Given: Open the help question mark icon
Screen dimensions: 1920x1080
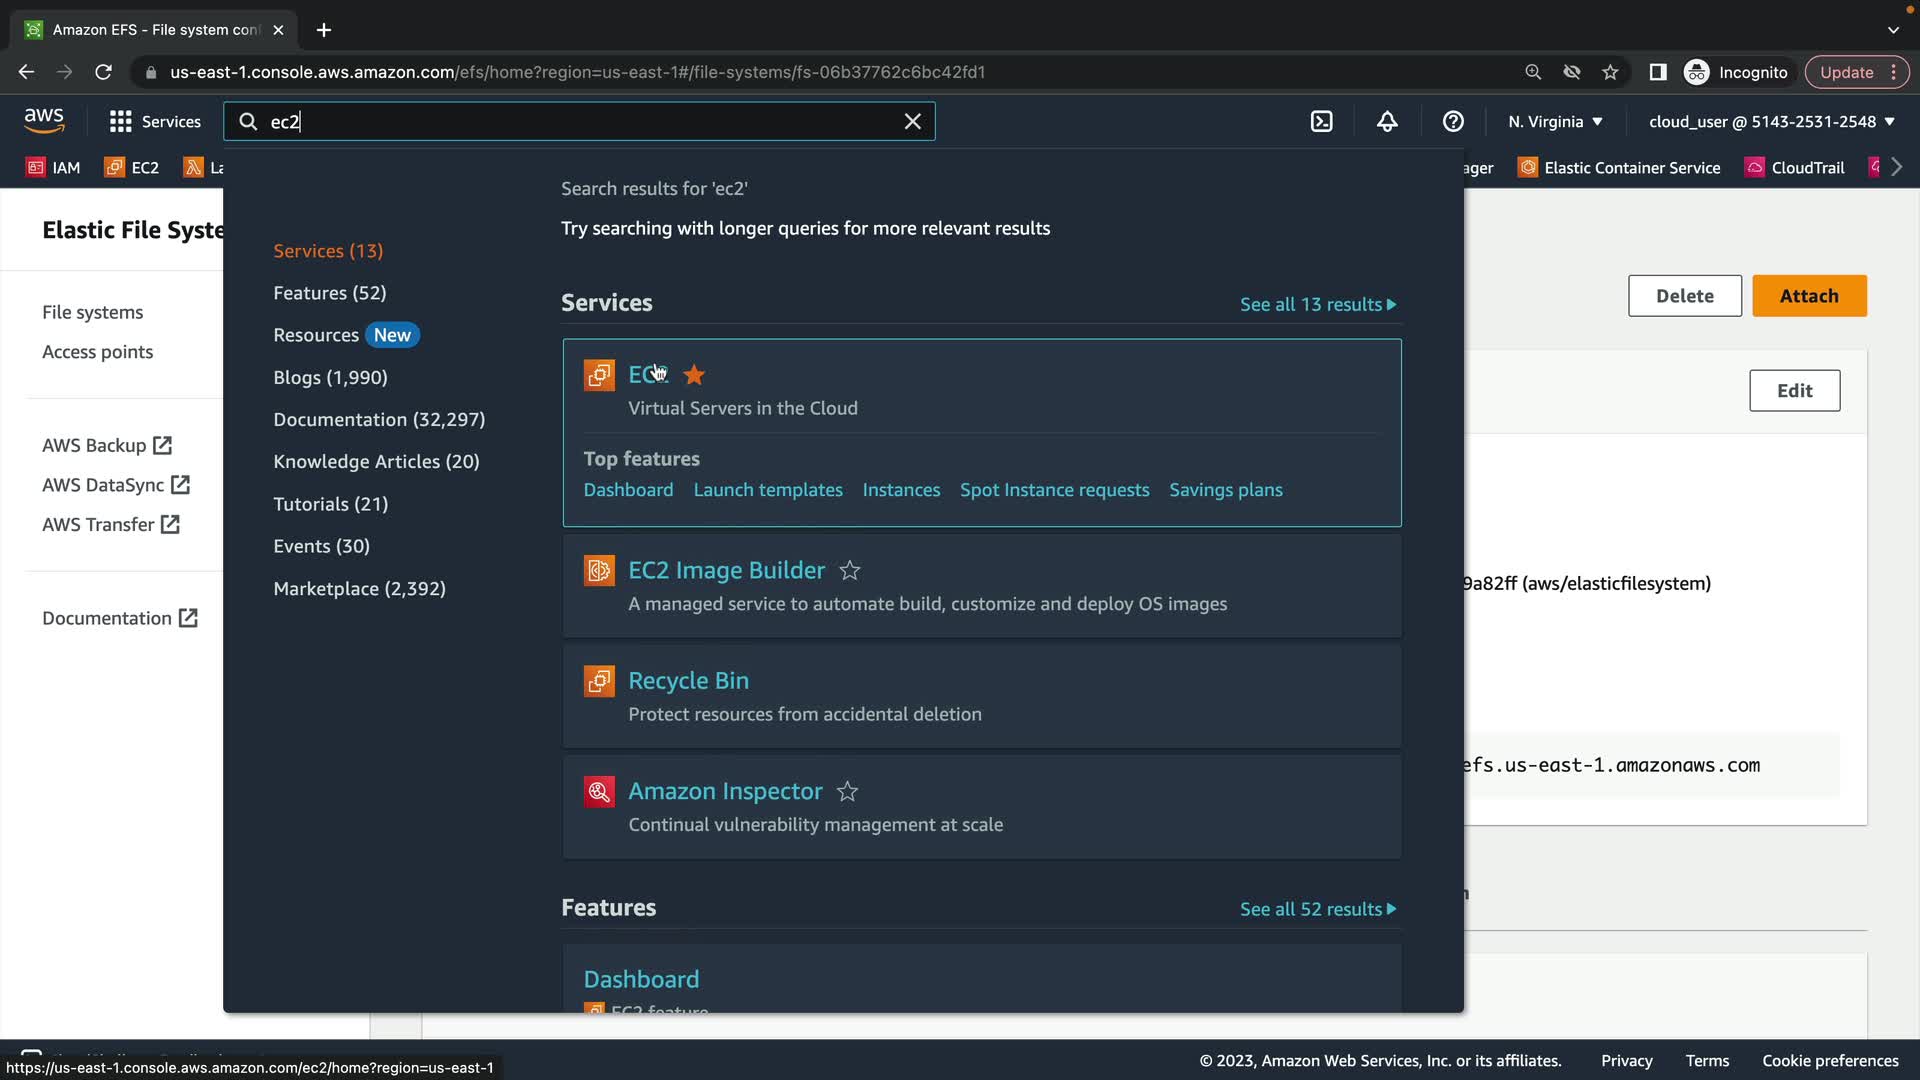Looking at the screenshot, I should [1453, 122].
